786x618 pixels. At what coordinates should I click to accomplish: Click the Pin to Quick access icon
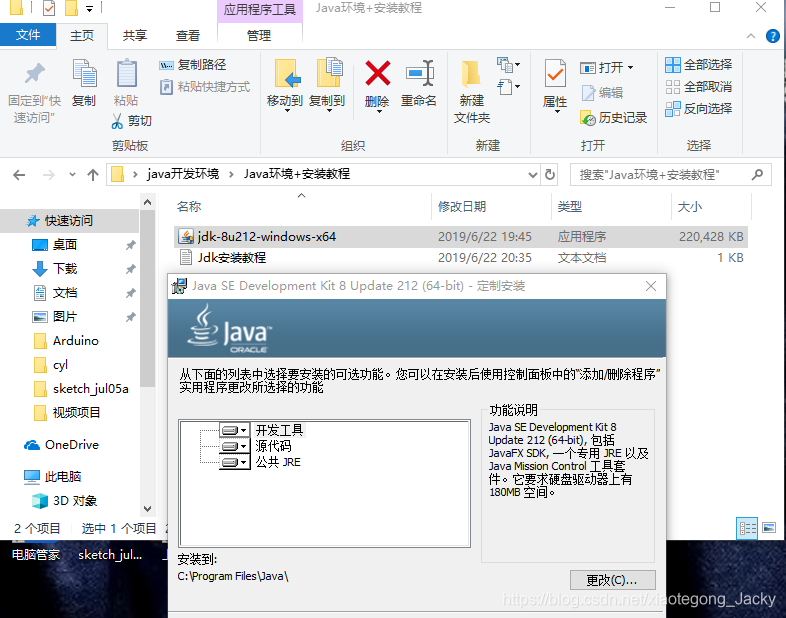click(x=35, y=74)
